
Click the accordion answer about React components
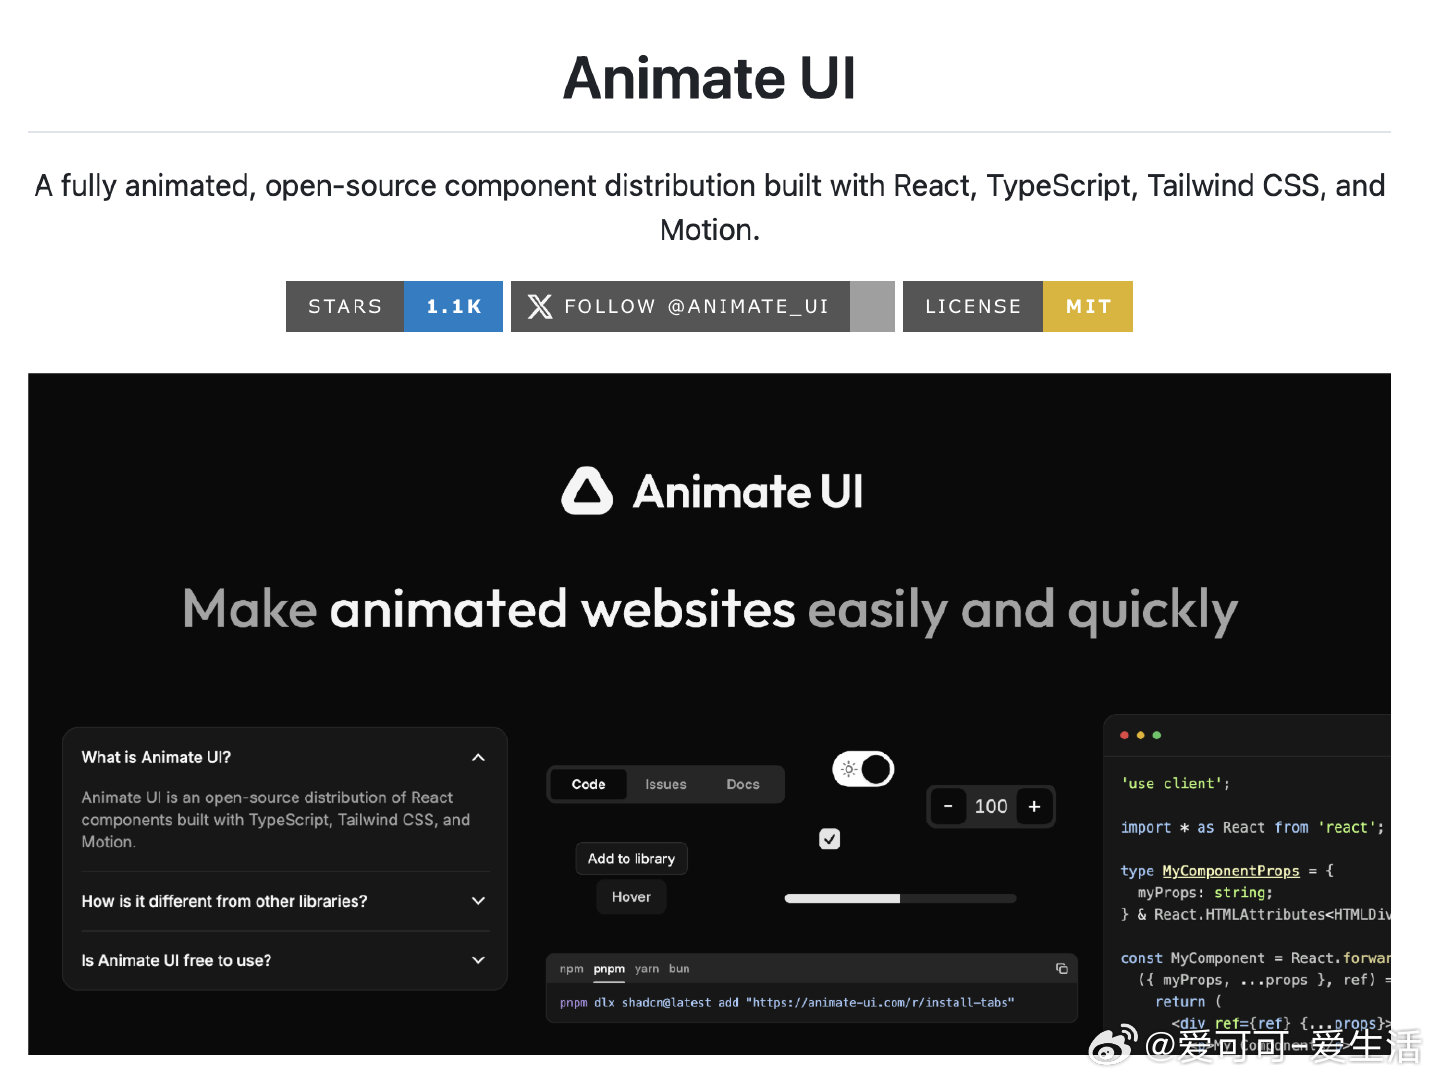(276, 819)
